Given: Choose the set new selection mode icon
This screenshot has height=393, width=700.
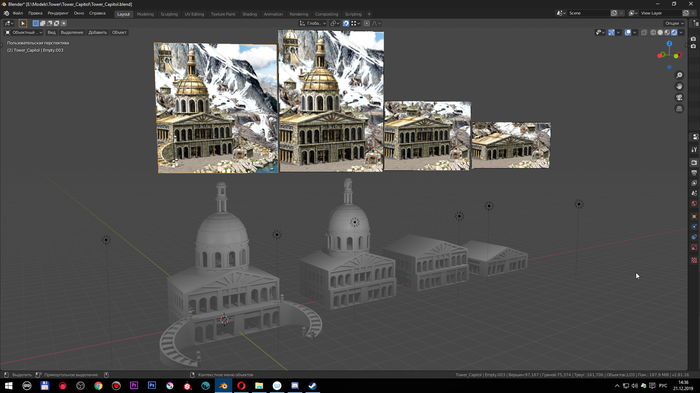Looking at the screenshot, I should (36, 23).
